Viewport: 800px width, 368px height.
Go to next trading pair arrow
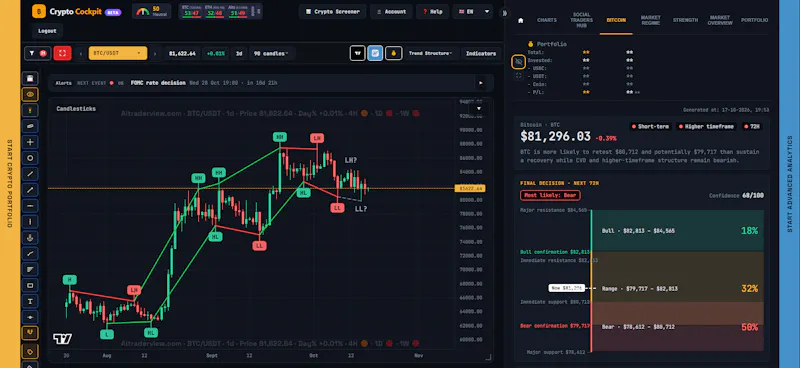click(x=155, y=53)
